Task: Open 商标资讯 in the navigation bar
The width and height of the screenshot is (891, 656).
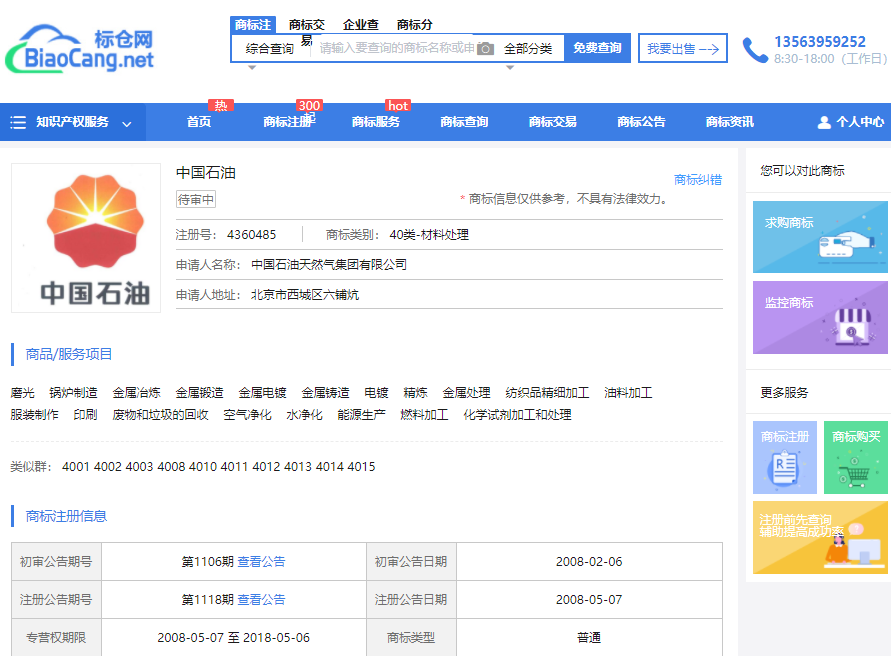Action: (730, 122)
